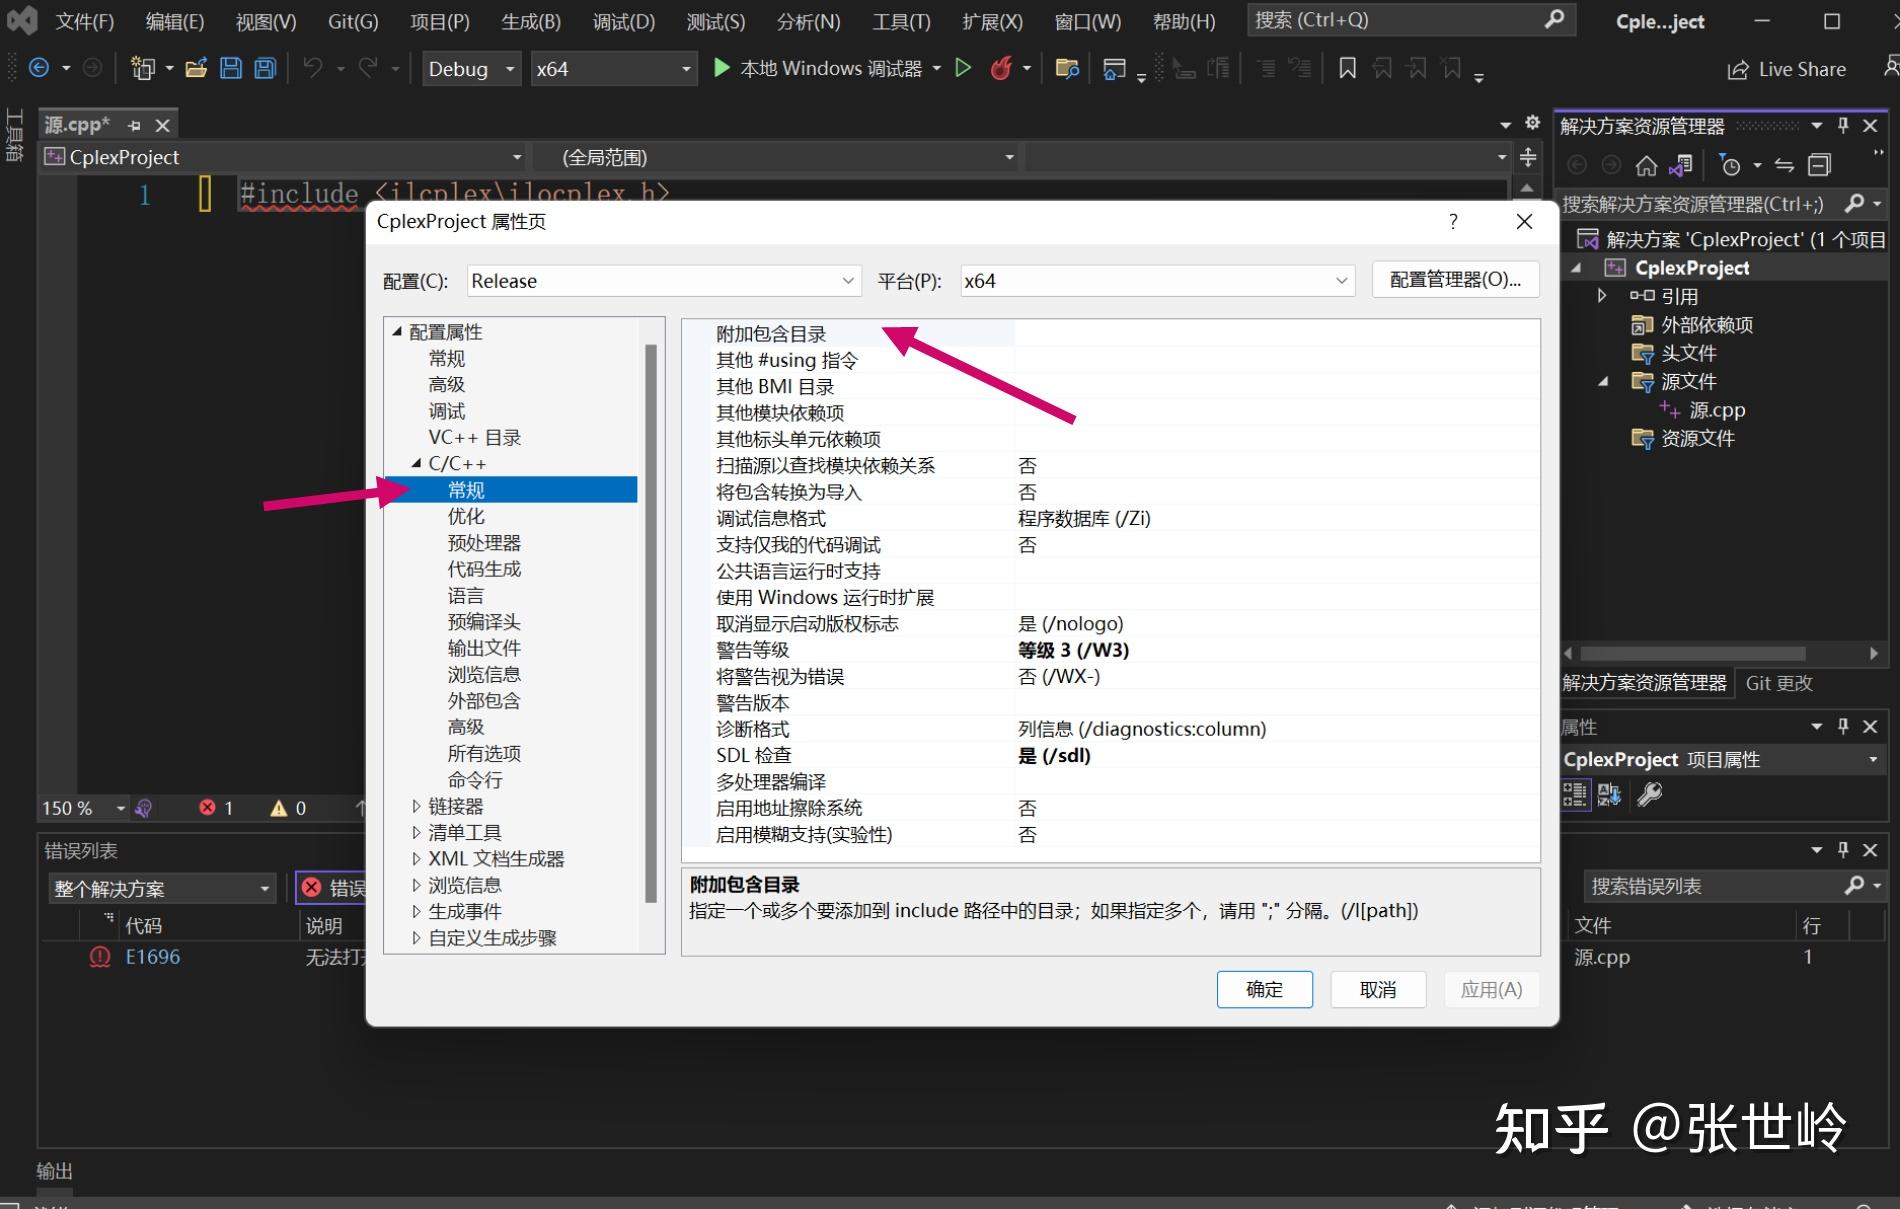Toggle a bookmark on the current line

[1347, 68]
